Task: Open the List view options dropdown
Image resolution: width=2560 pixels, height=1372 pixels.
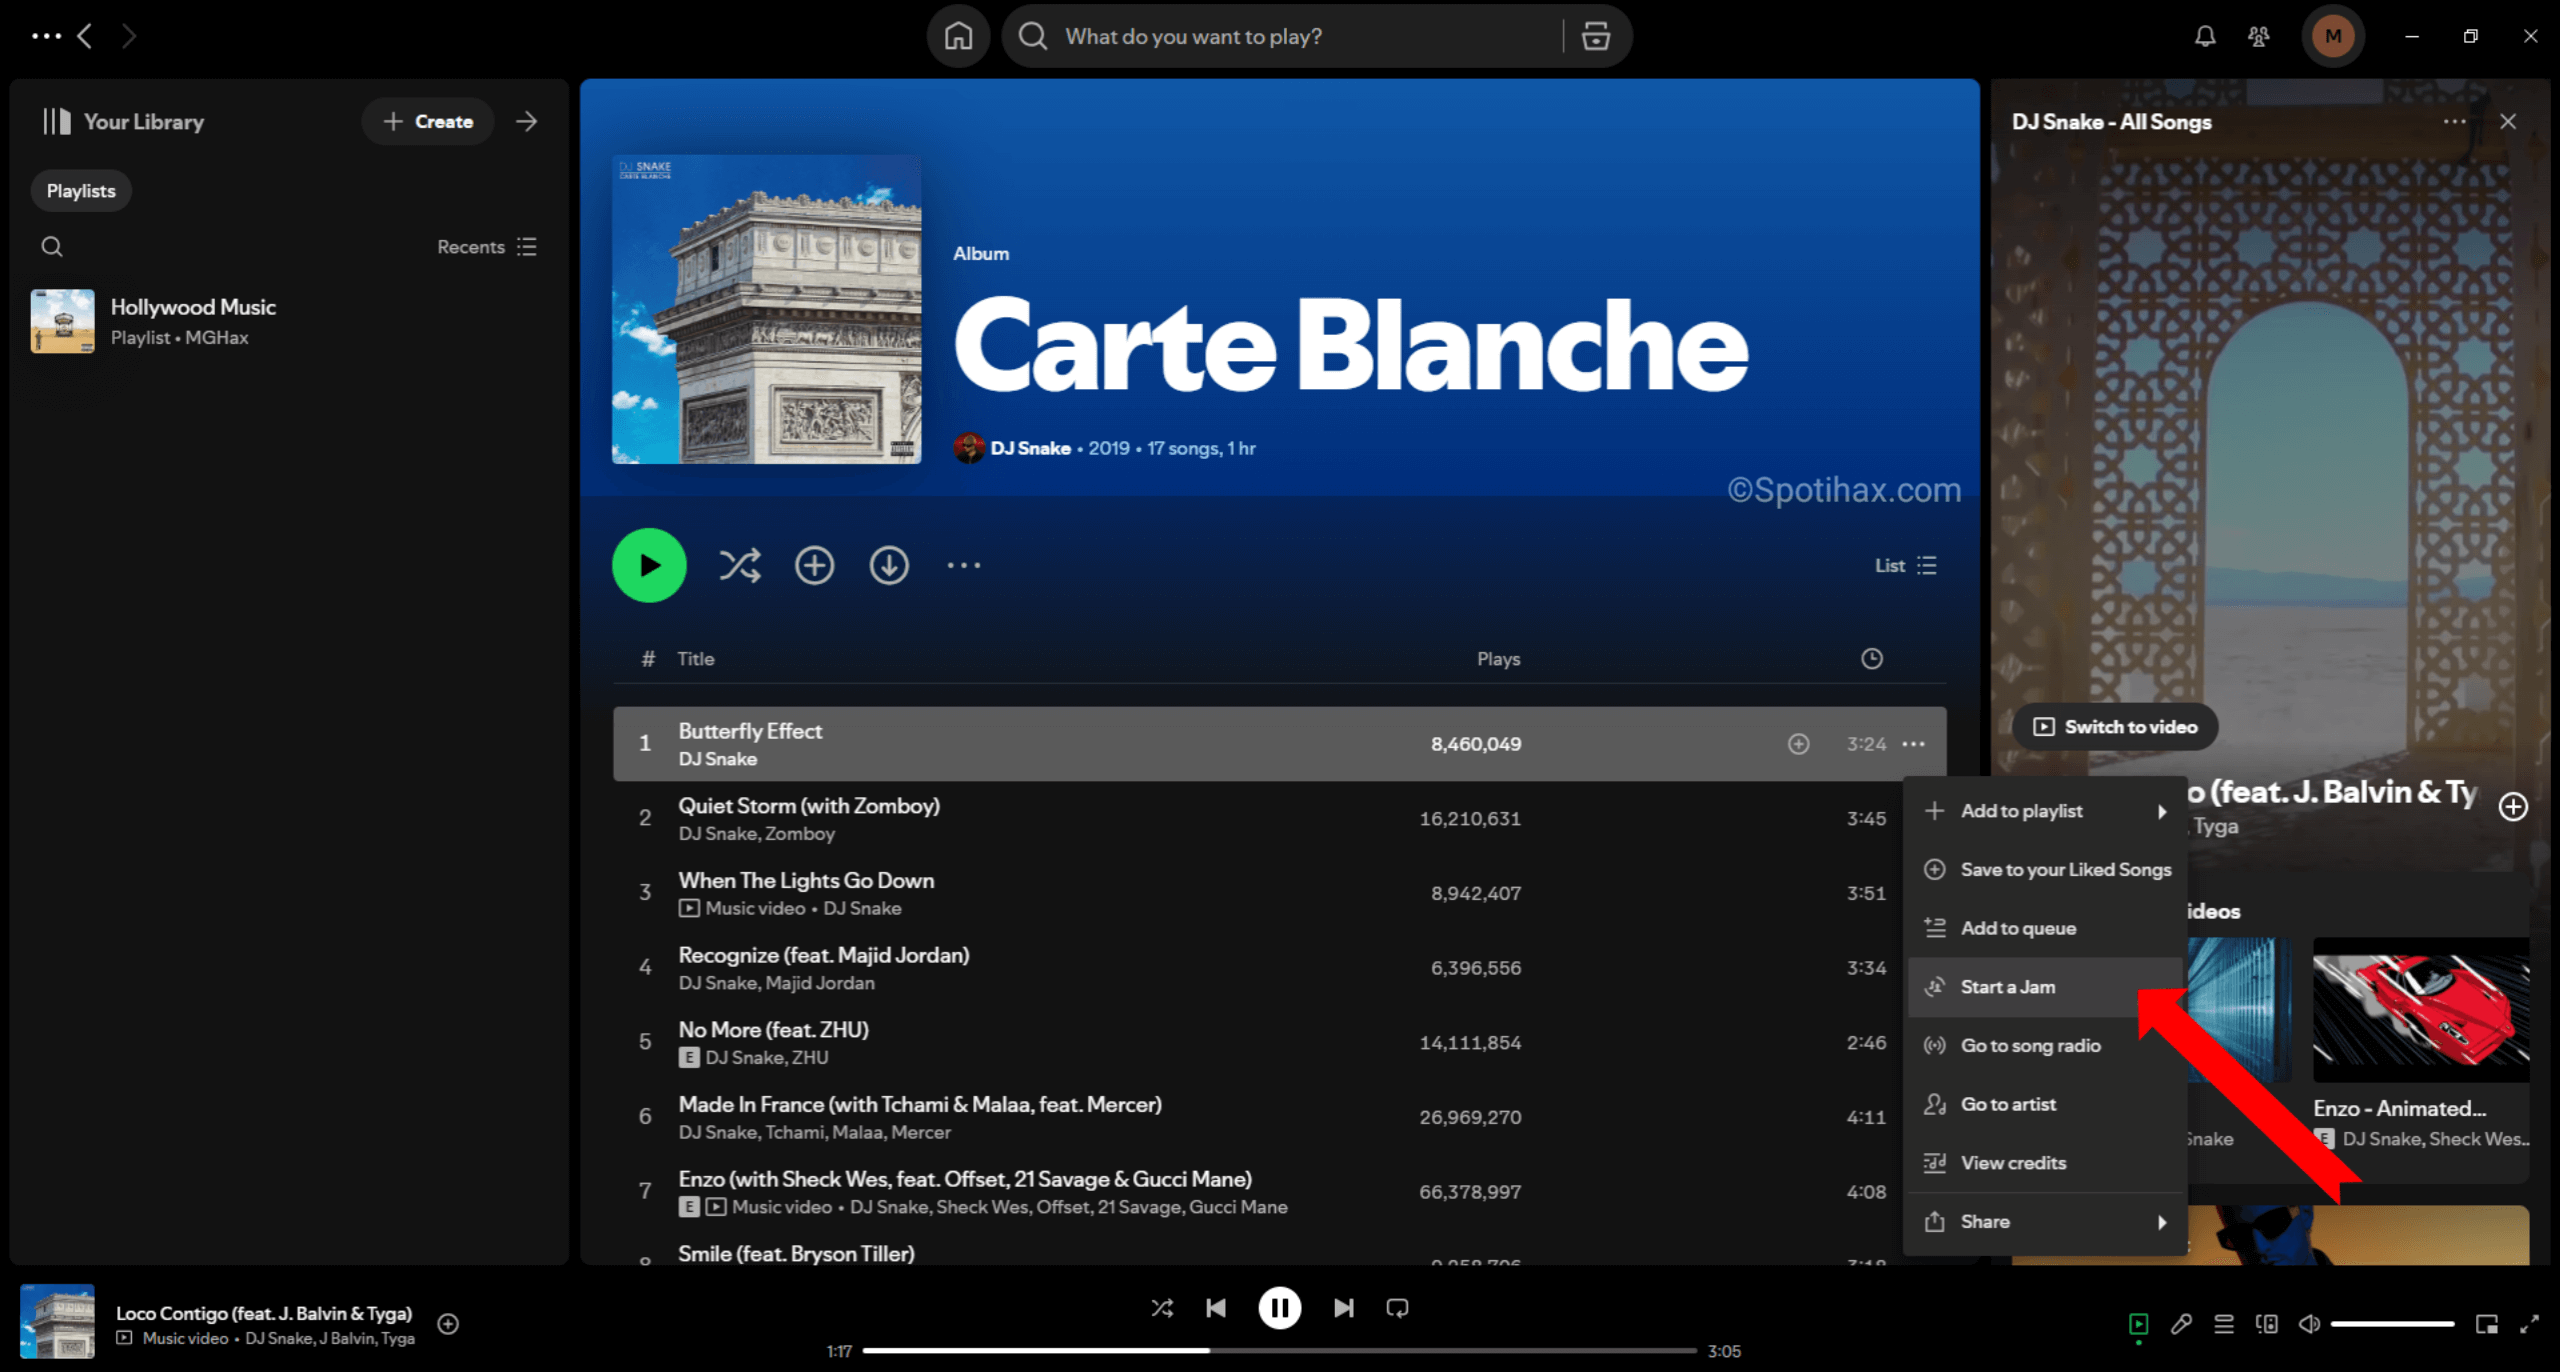Action: click(1906, 566)
